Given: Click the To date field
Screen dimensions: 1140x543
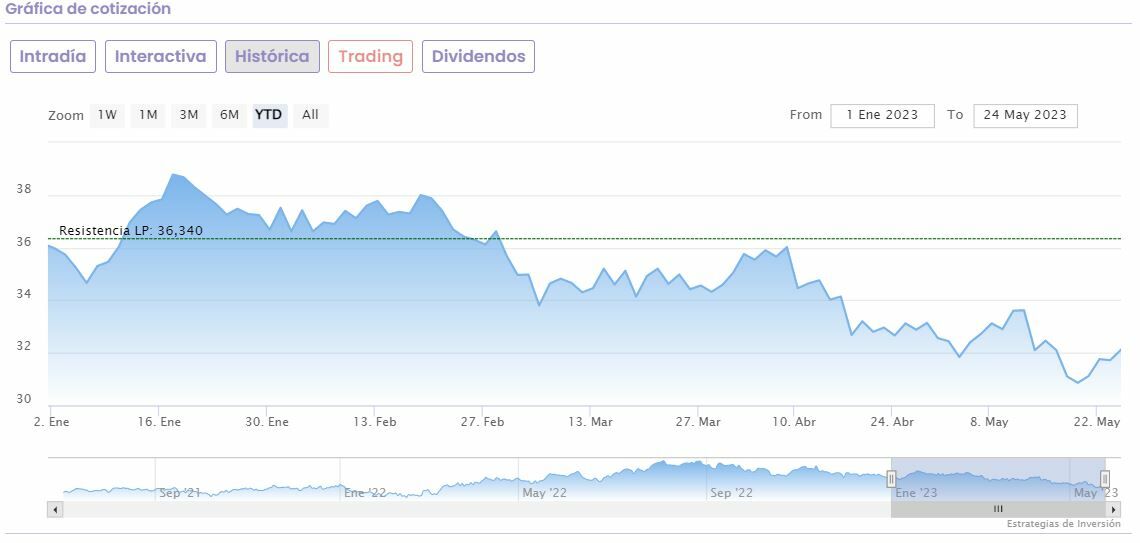Looking at the screenshot, I should 1025,115.
